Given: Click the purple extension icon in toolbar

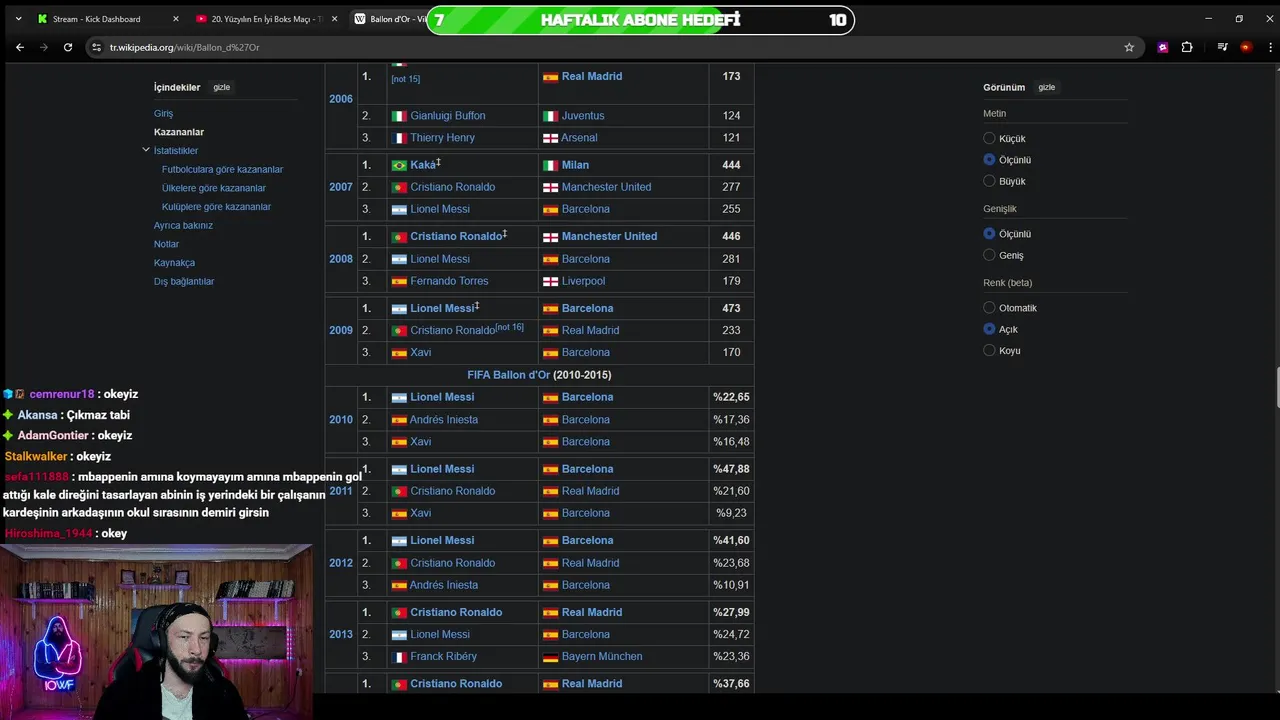Looking at the screenshot, I should tap(1163, 47).
